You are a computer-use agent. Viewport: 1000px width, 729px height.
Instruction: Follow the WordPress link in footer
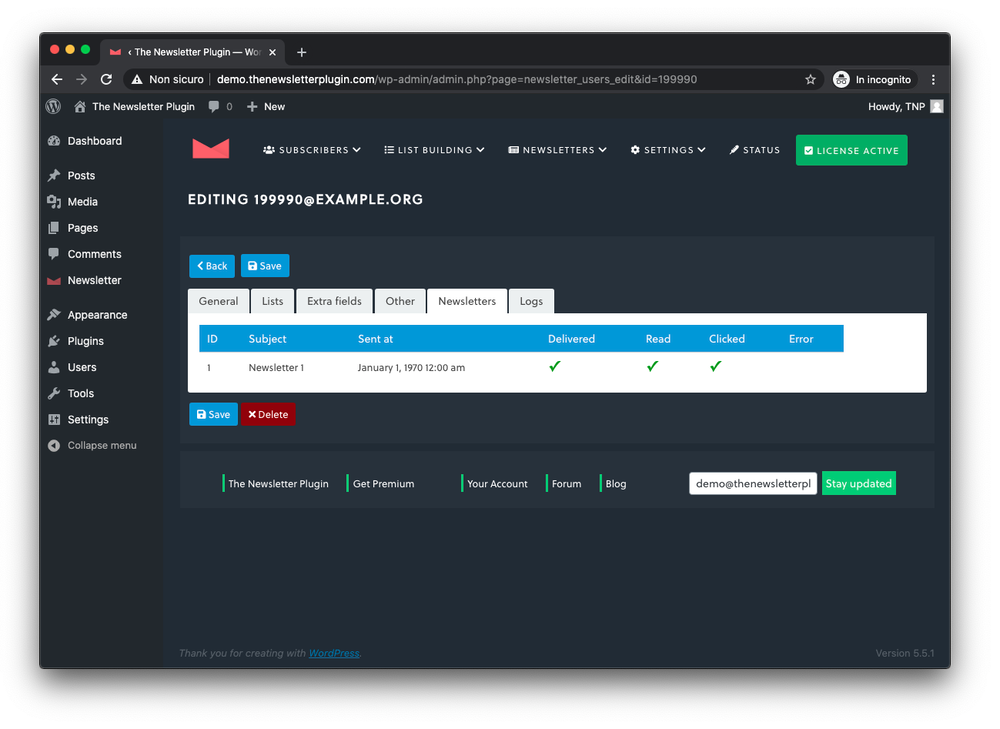(334, 653)
